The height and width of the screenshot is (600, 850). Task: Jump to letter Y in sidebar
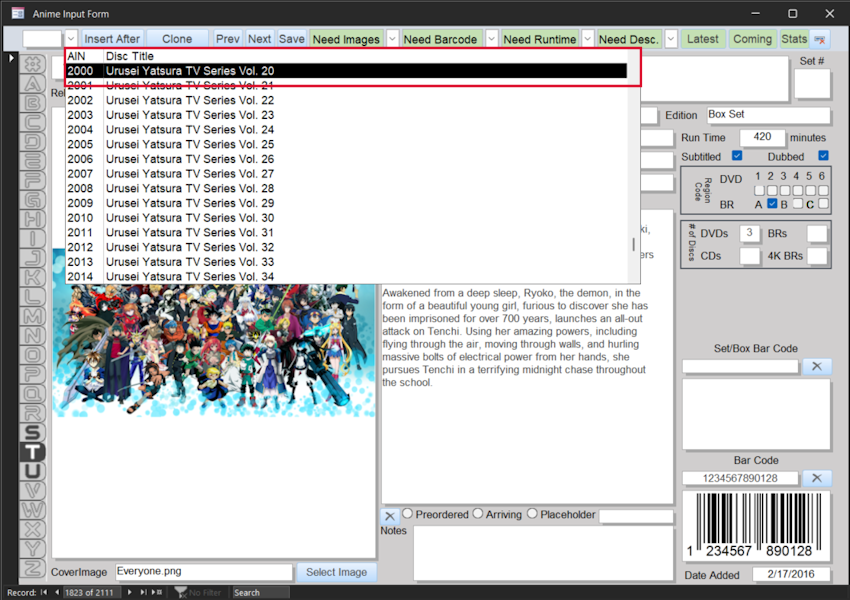coord(33,549)
